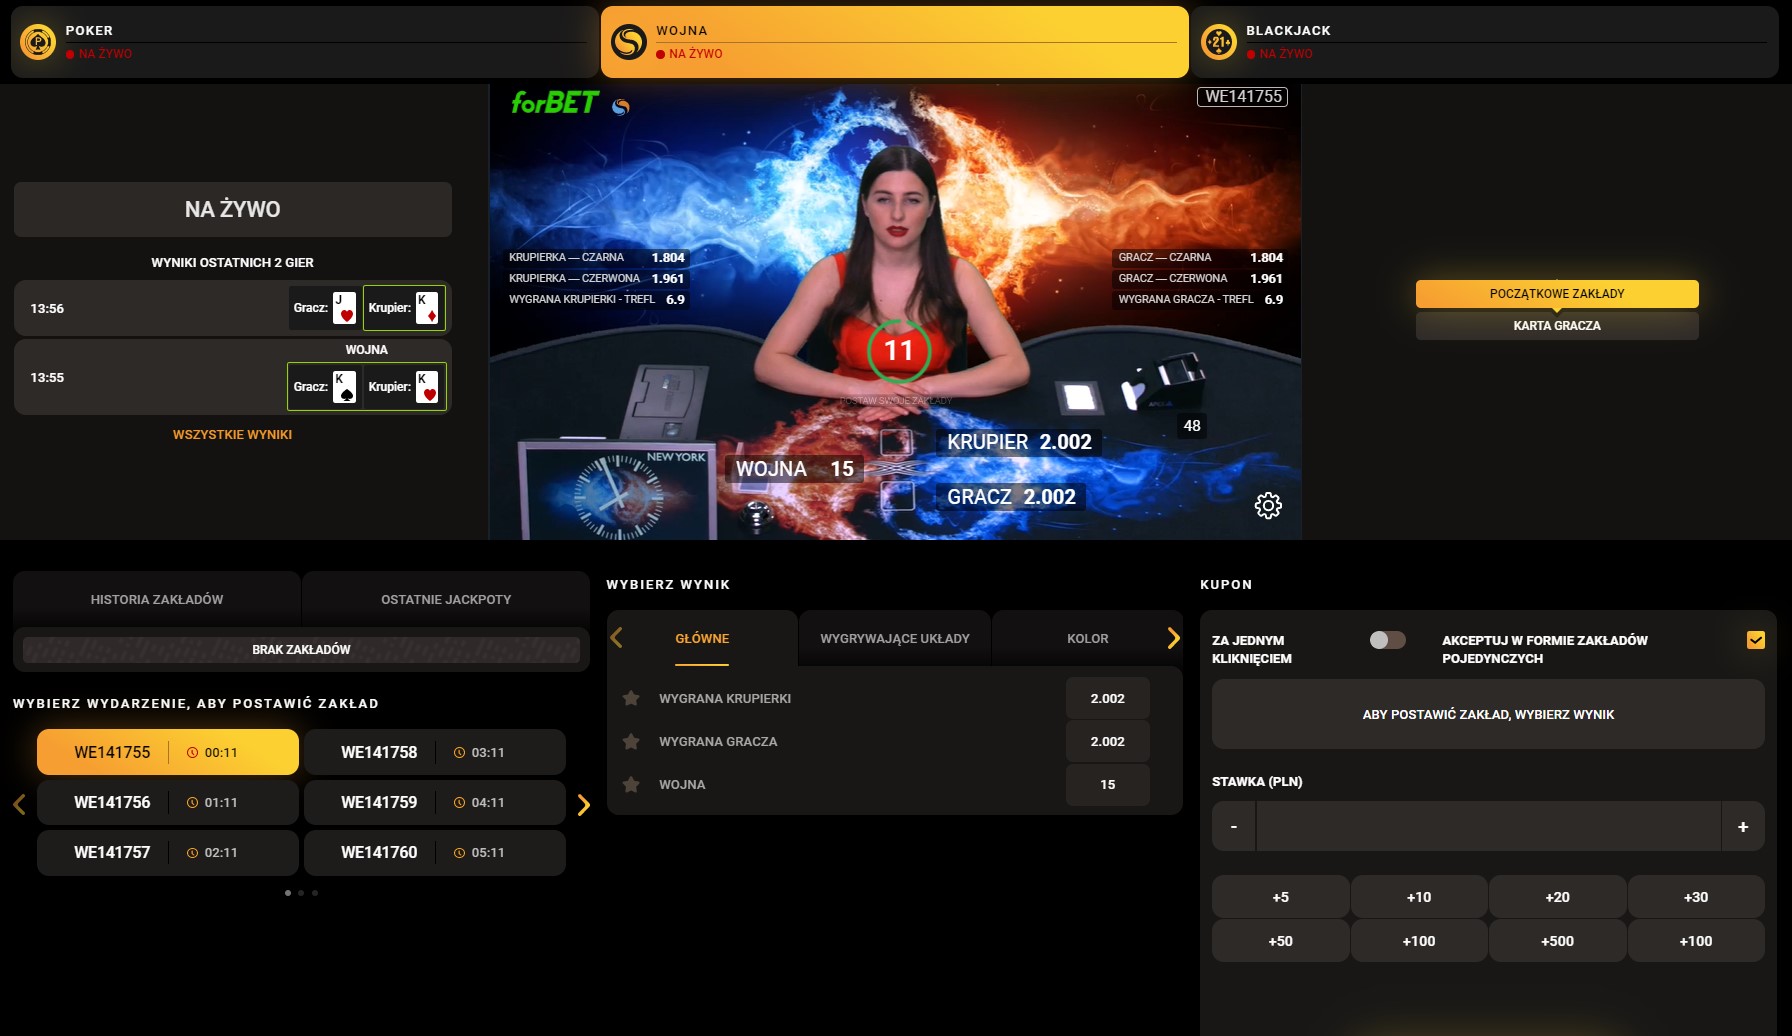Decrease stake with minus button
The image size is (1792, 1036).
(x=1234, y=826)
